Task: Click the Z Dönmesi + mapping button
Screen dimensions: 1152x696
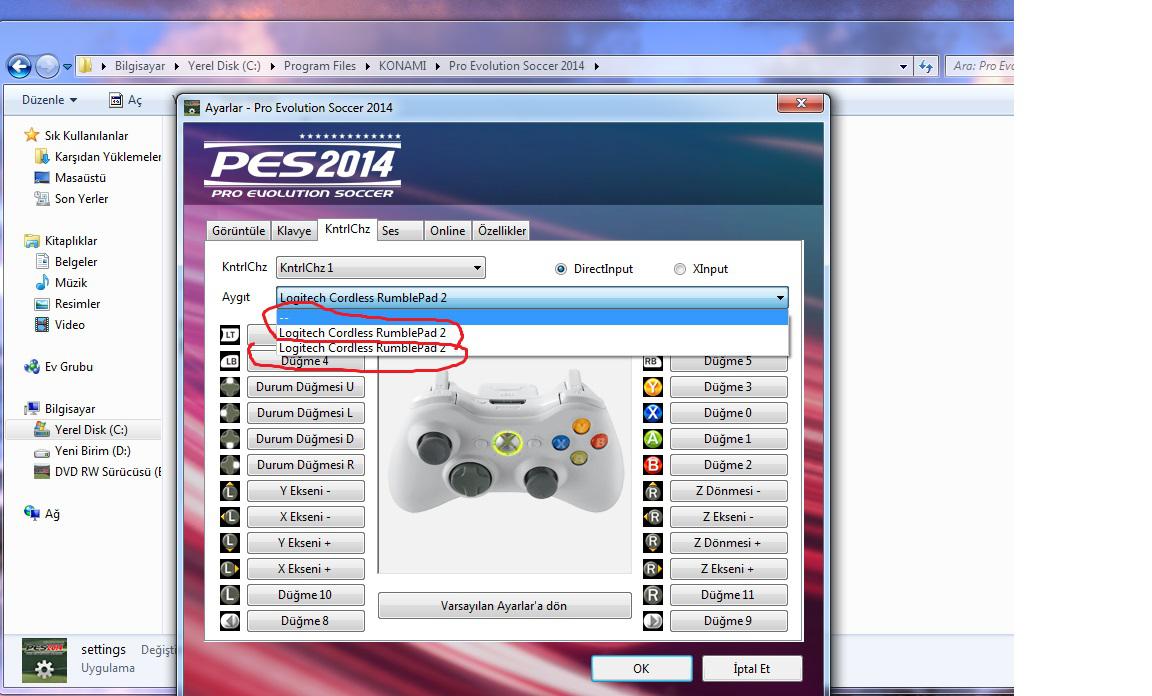Action: 728,542
